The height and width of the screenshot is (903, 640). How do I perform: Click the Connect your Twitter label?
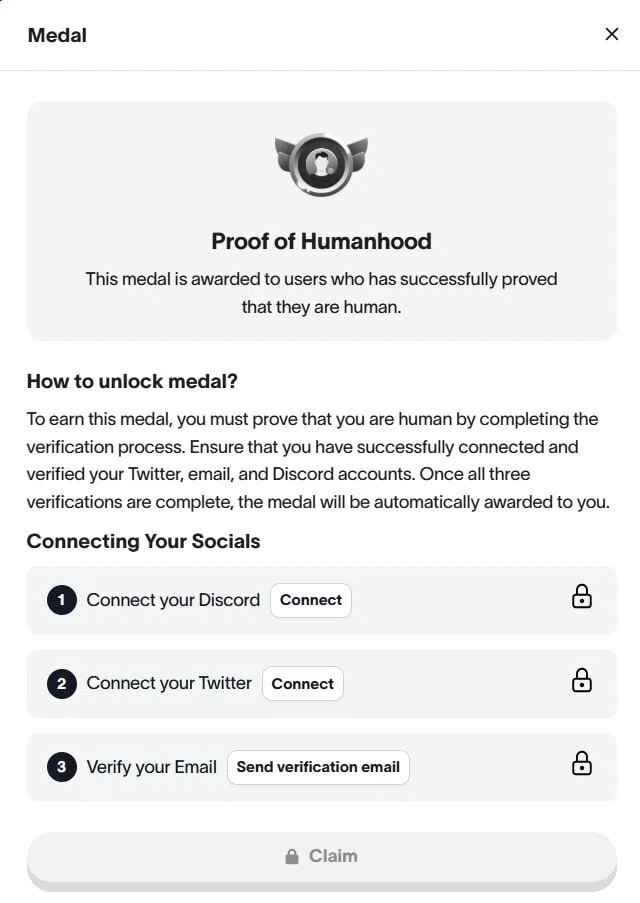(169, 684)
